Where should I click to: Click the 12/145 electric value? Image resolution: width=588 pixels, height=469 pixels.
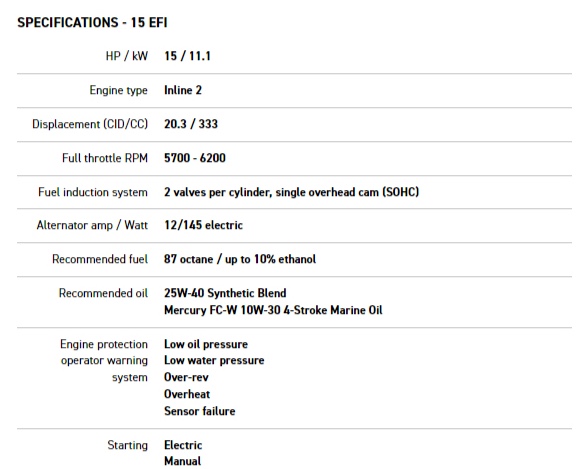204,225
